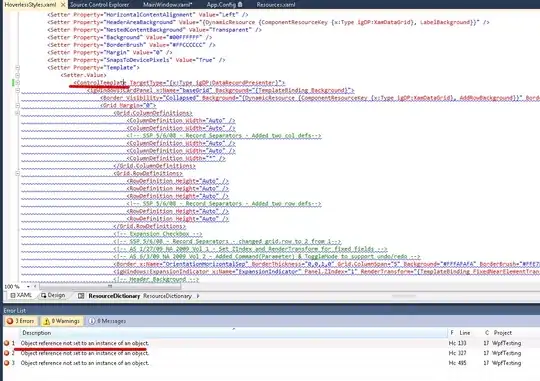Switch to the Design view
540x381 pixels.
[x=53, y=296]
